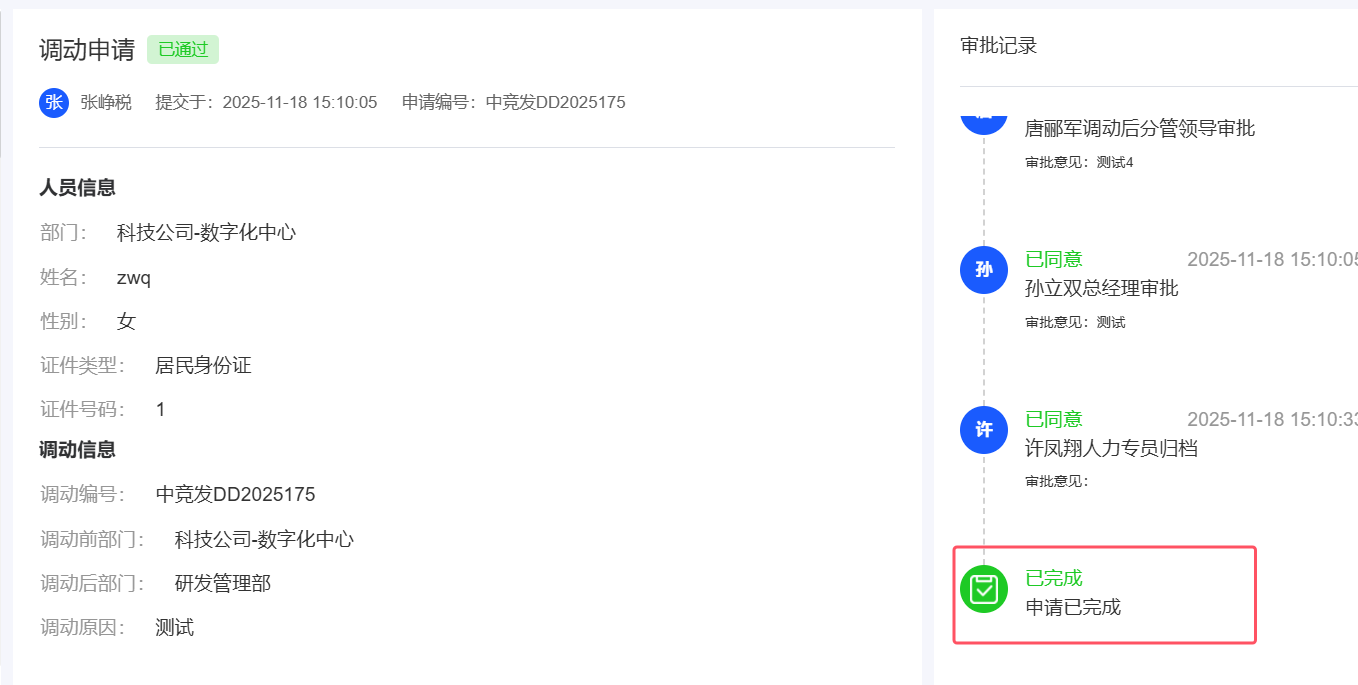Select the 孙立双总经理审批 approval step
Image resolution: width=1358 pixels, height=685 pixels.
coord(1101,288)
